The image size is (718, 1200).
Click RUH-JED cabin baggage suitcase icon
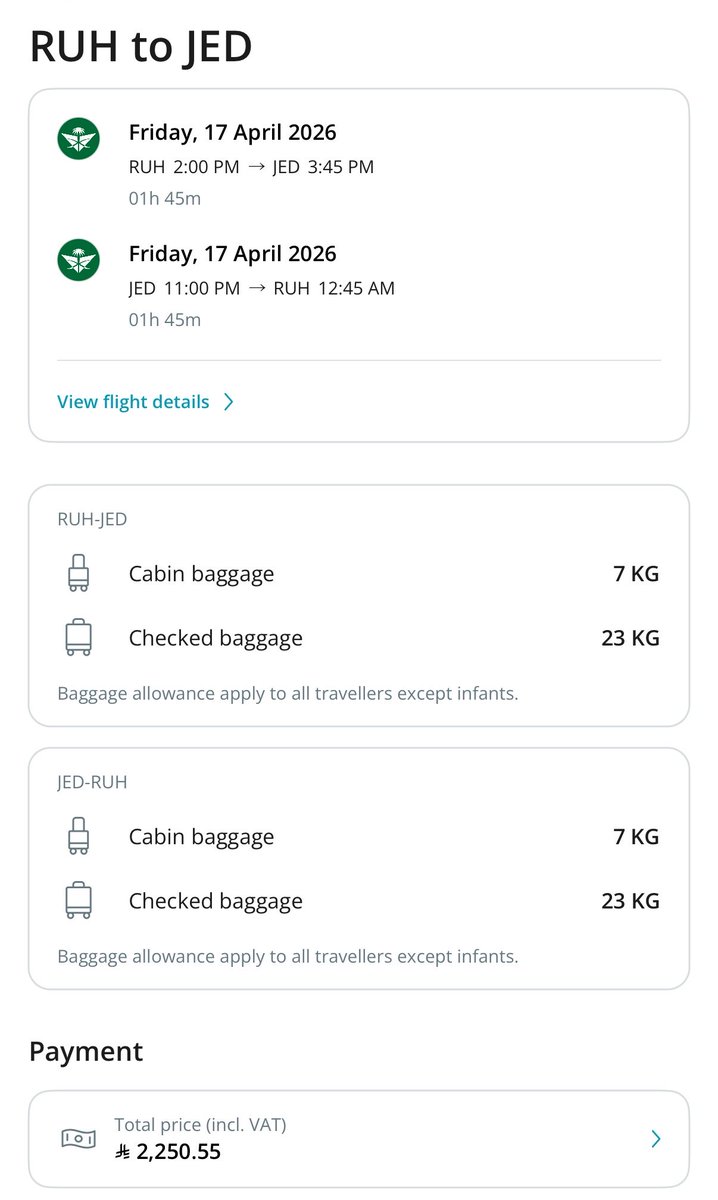coord(78,573)
